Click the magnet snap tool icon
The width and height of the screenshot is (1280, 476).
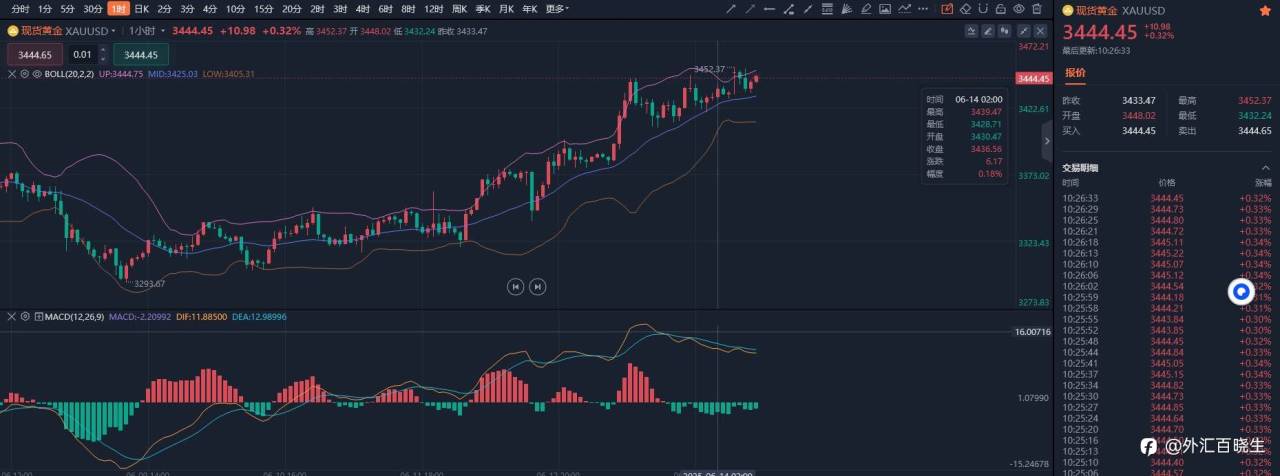click(x=983, y=9)
